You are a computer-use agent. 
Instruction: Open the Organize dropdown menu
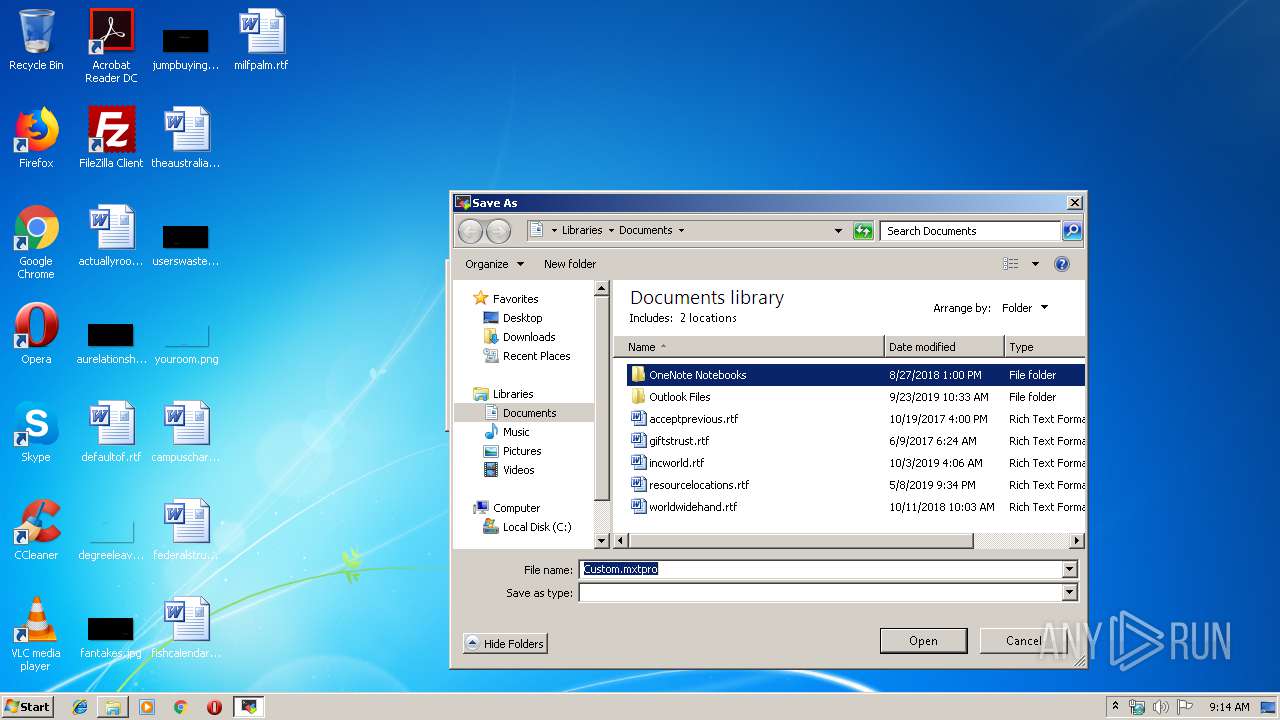[x=494, y=264]
